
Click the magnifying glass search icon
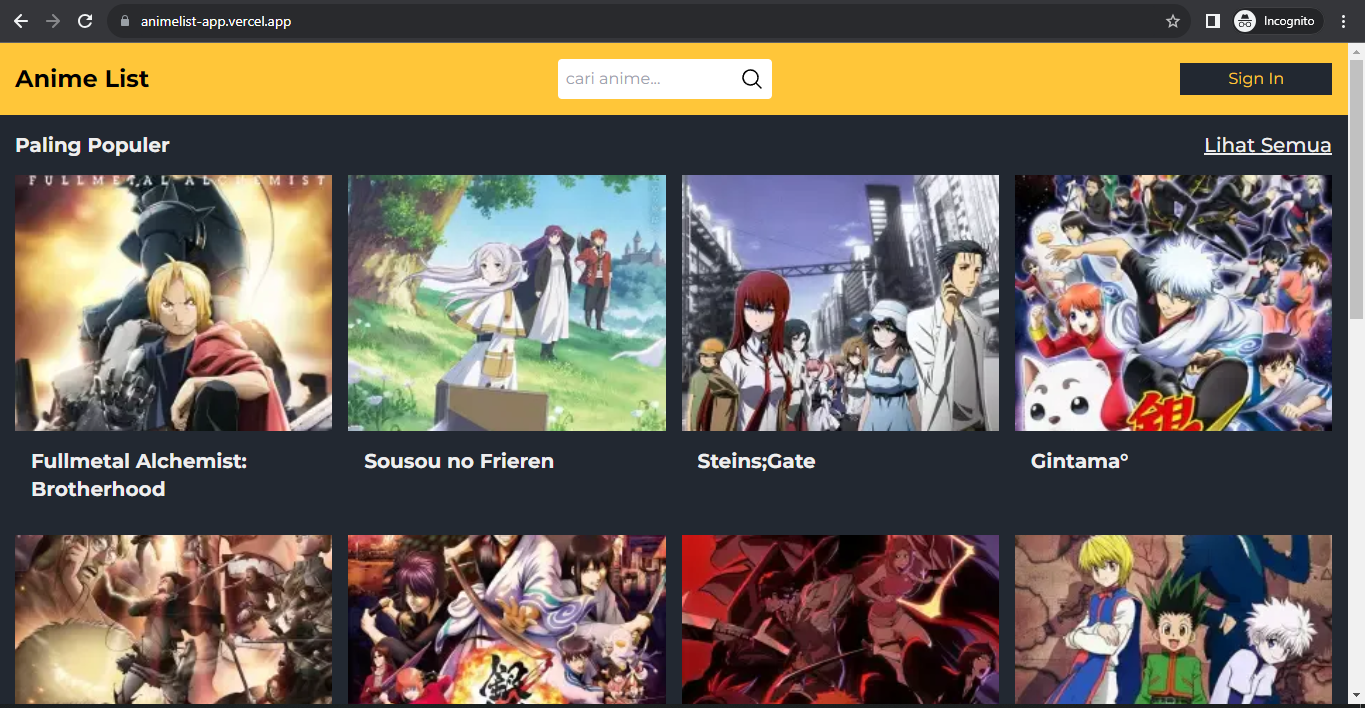click(x=751, y=79)
